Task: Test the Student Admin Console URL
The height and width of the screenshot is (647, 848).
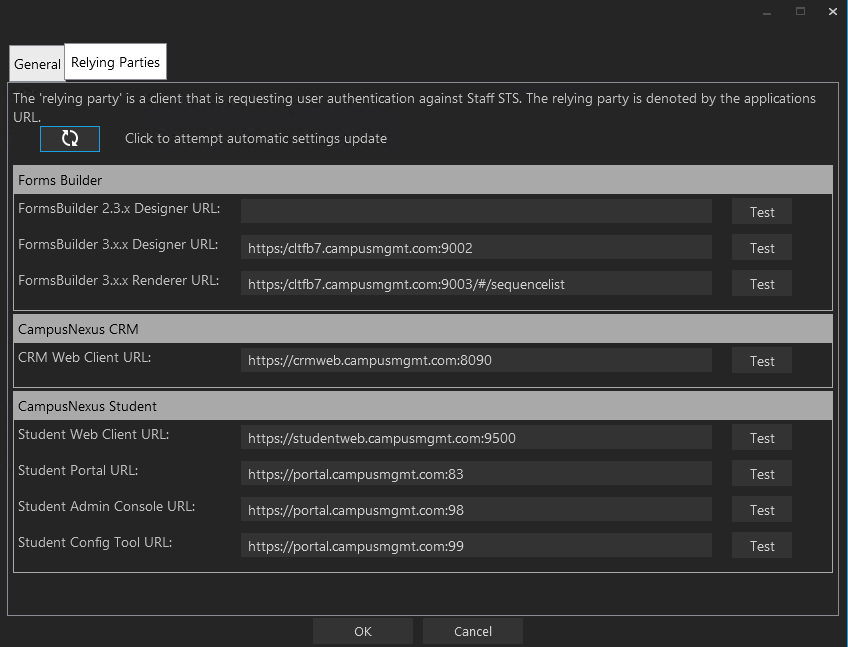Action: click(x=761, y=509)
